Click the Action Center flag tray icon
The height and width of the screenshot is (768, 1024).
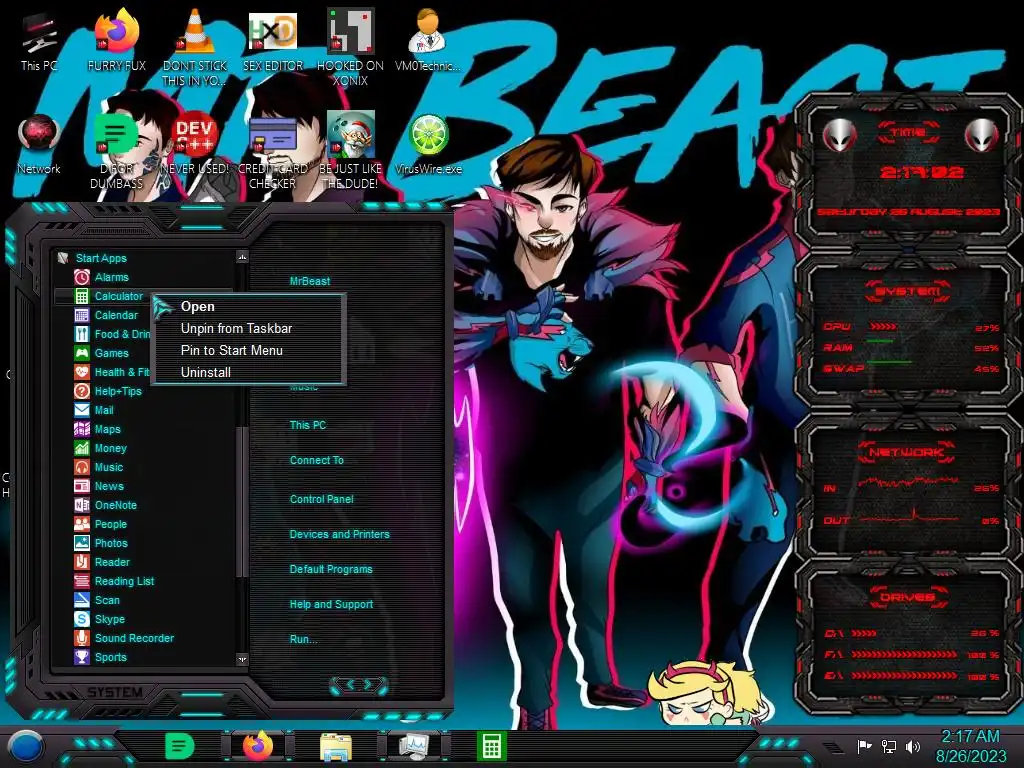point(865,746)
